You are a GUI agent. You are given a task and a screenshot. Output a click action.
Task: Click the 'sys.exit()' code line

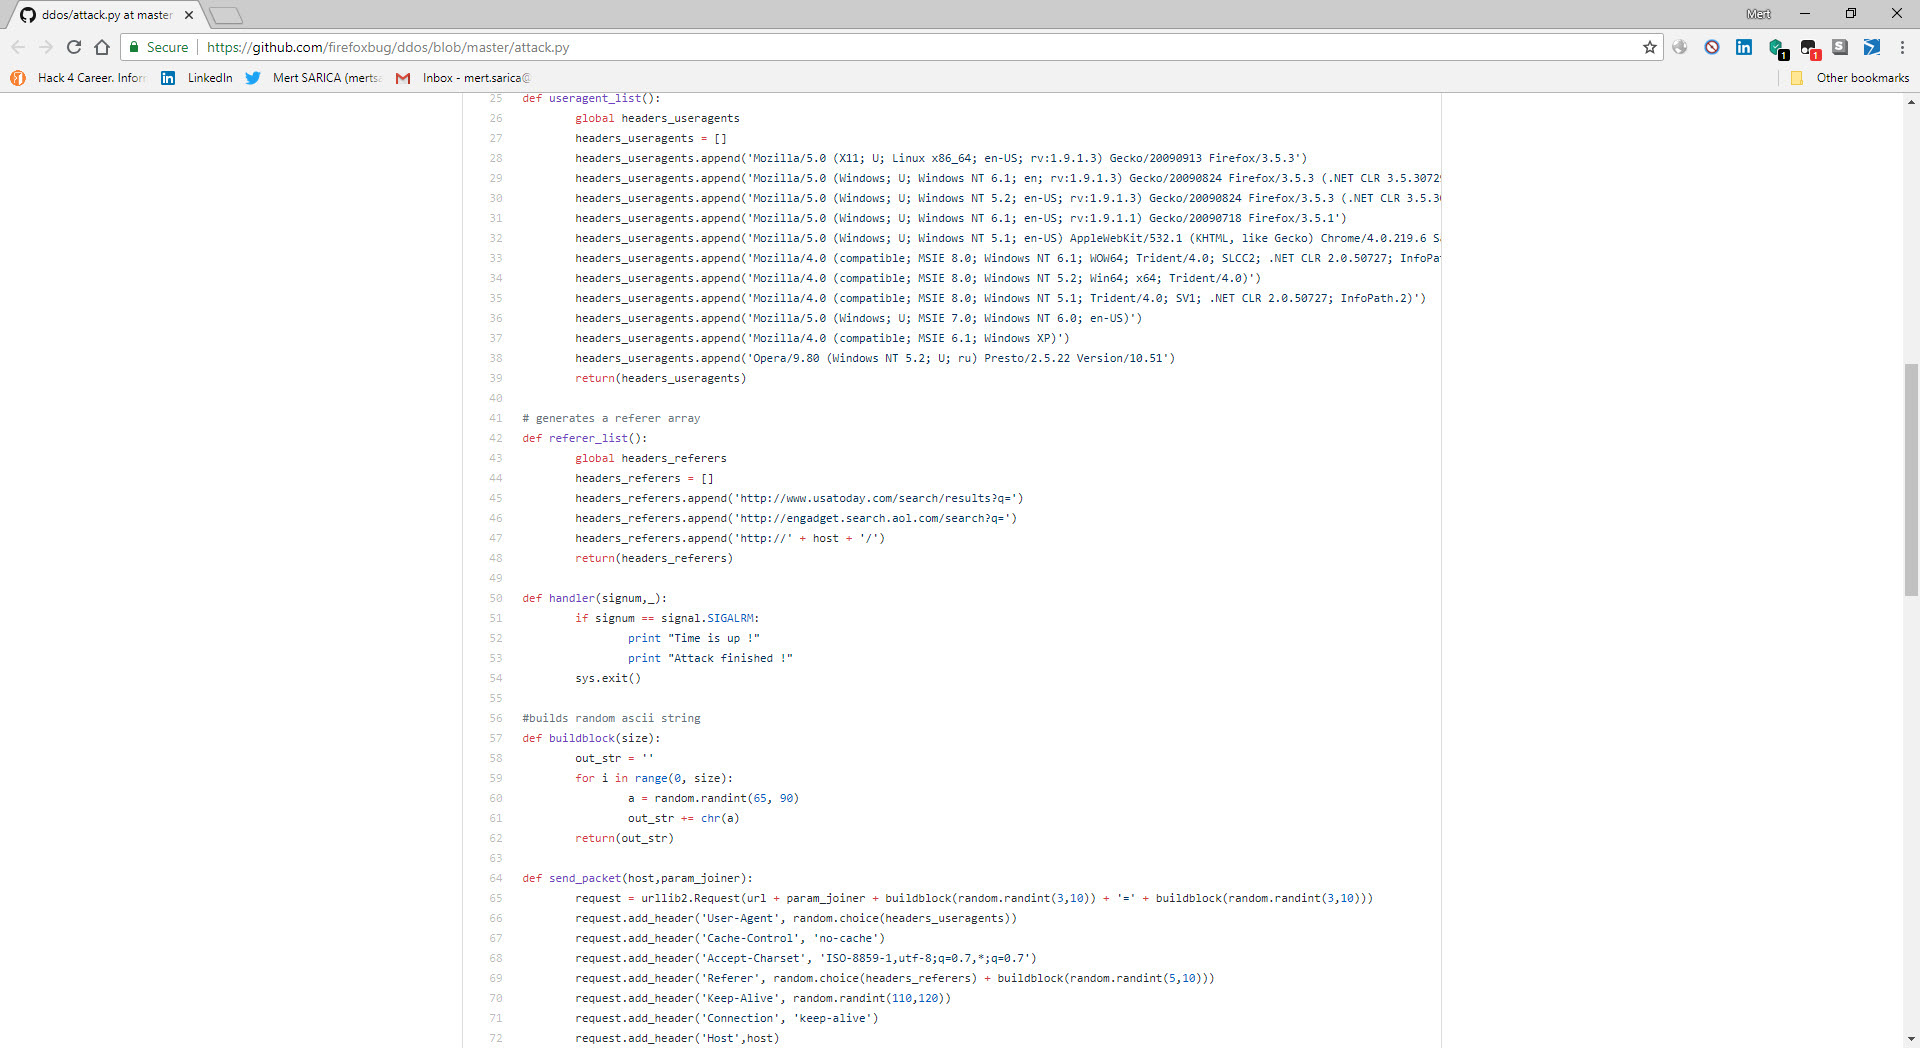608,678
